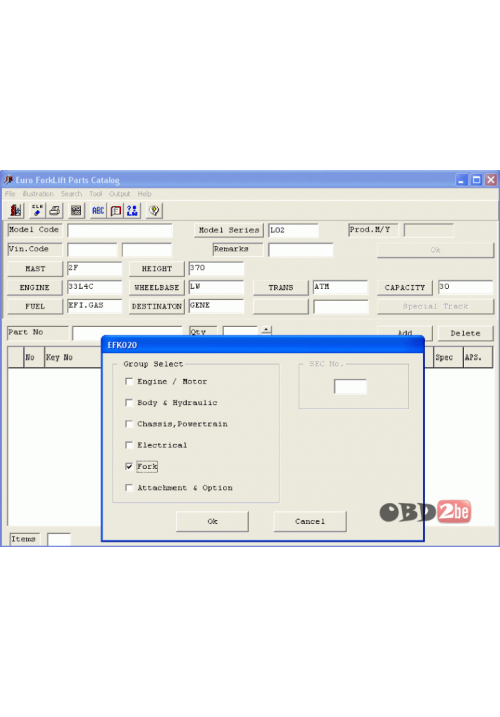Image resolution: width=500 pixels, height=717 pixels.
Task: Click the Delete button
Action: (x=466, y=333)
